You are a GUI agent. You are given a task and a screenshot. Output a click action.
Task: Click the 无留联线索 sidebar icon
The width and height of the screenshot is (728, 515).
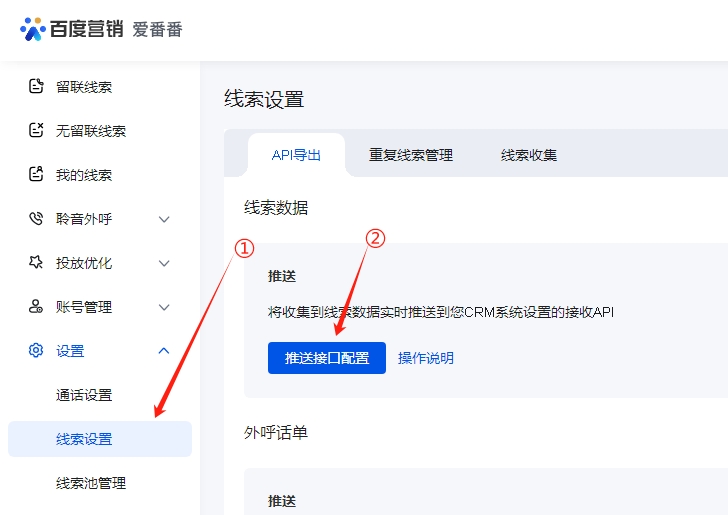[x=36, y=131]
